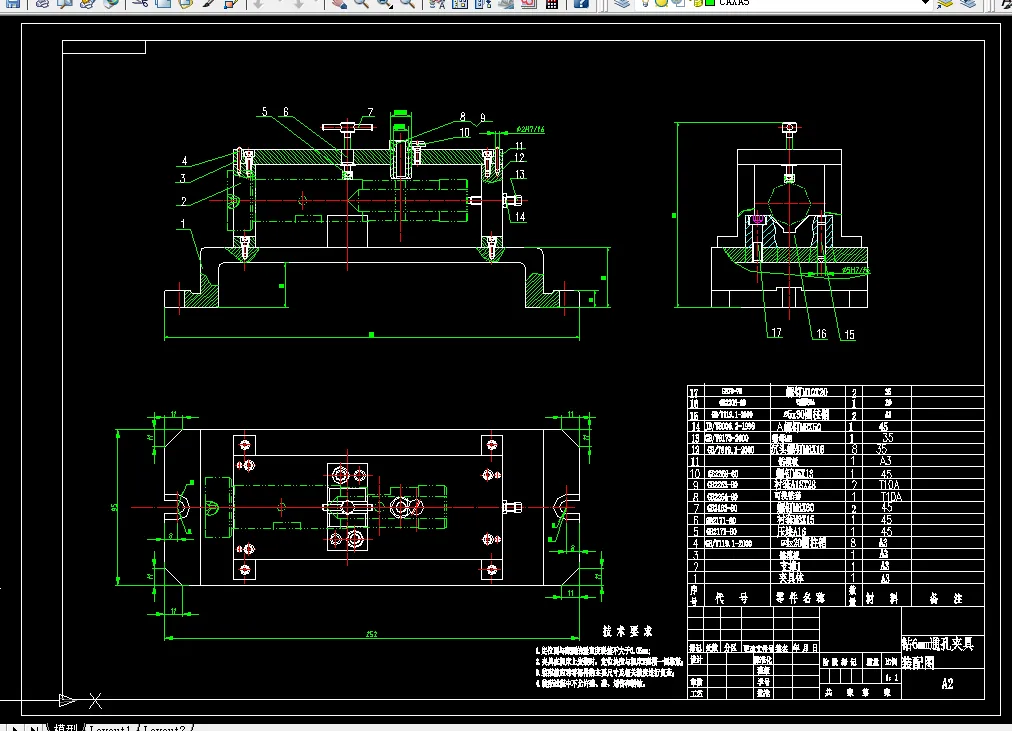The image size is (1012, 731).
Task: Click the Layer Previous icon
Action: [968, 3]
